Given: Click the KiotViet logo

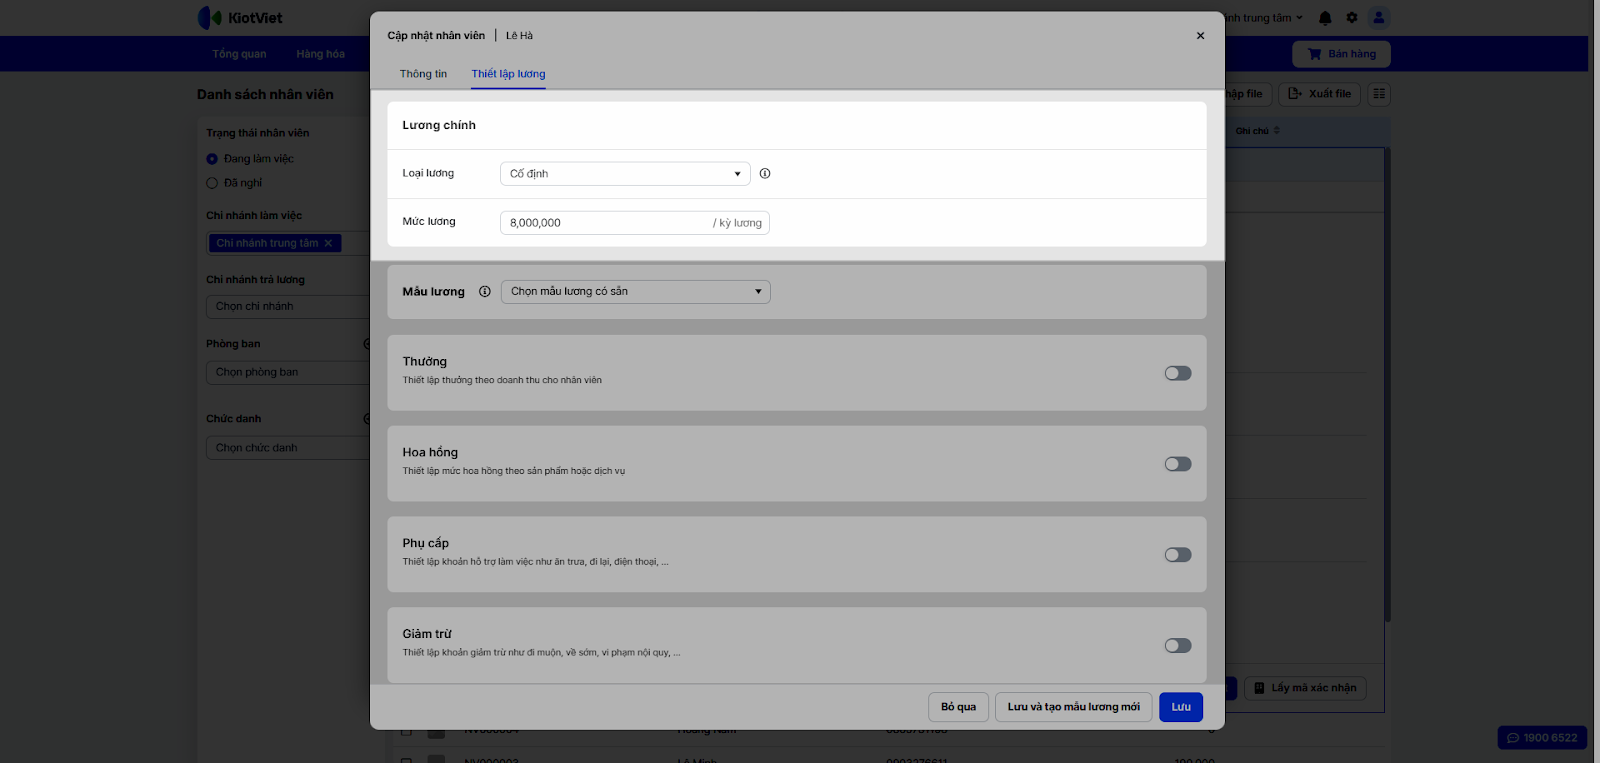Looking at the screenshot, I should [240, 18].
